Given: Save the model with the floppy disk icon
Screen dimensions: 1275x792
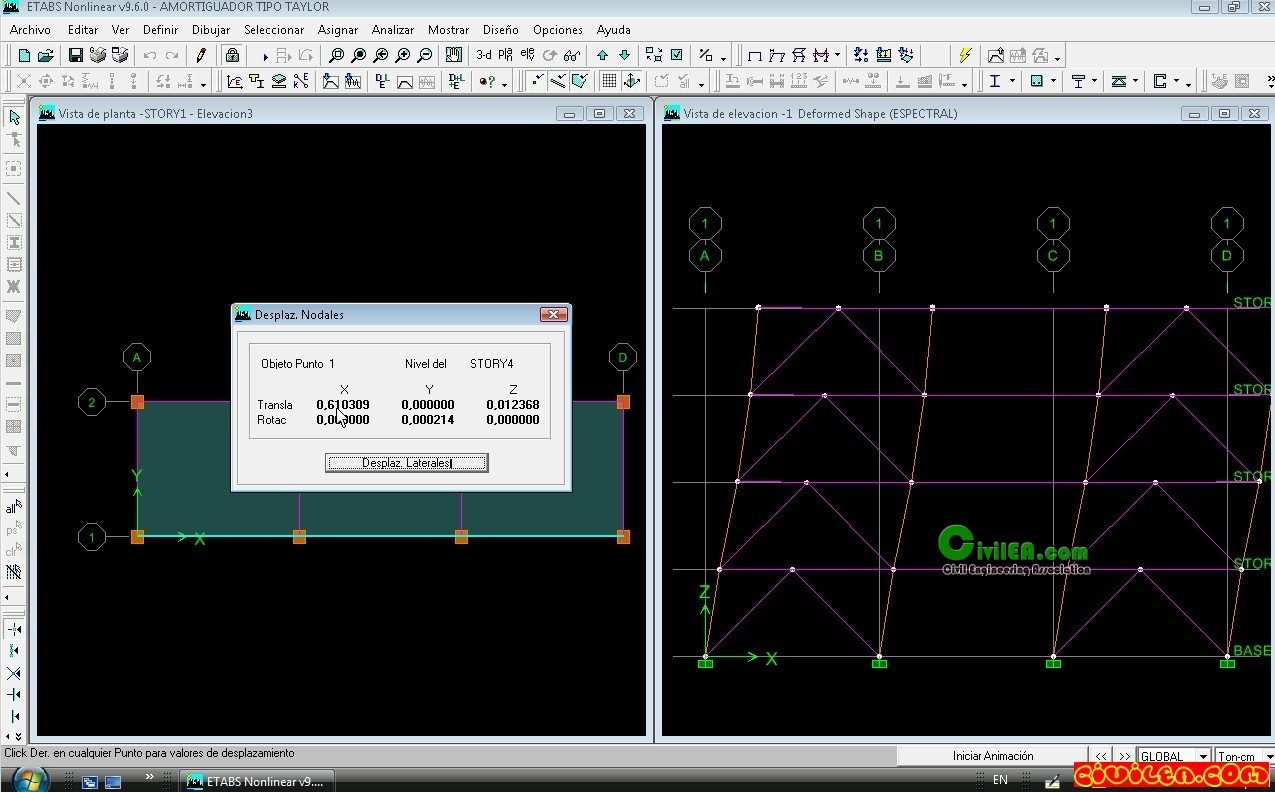Looking at the screenshot, I should pos(76,56).
